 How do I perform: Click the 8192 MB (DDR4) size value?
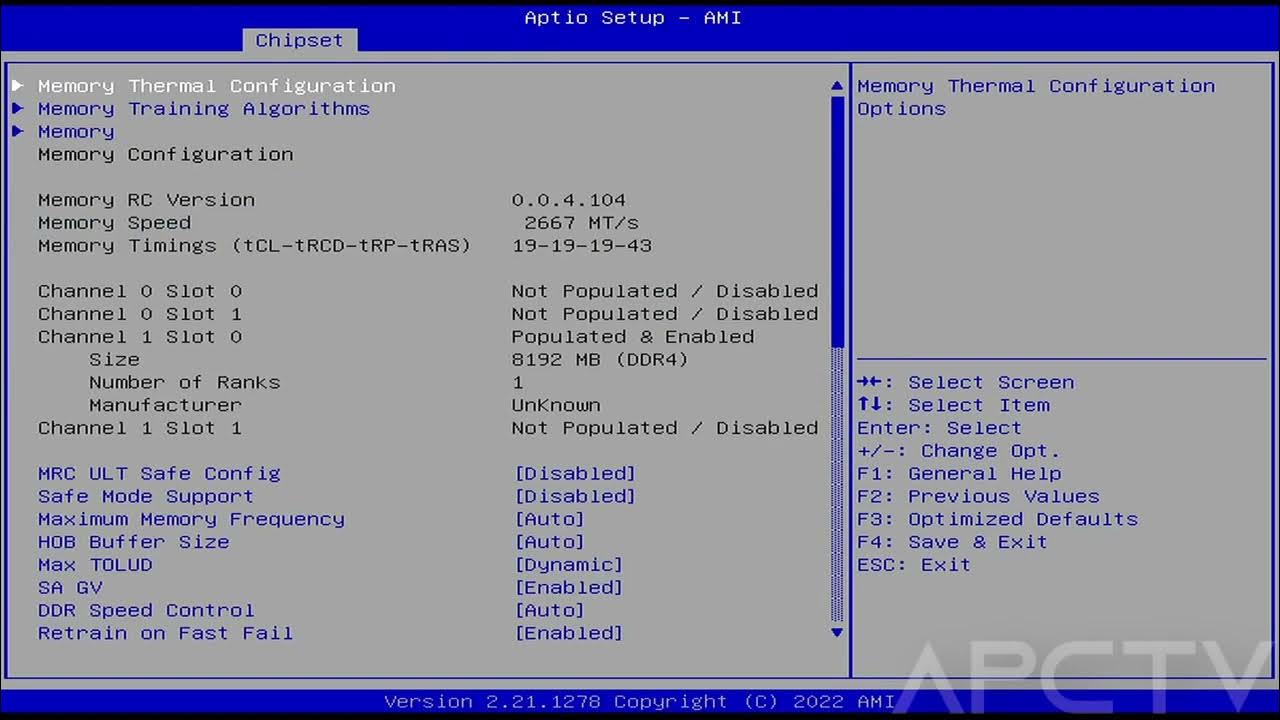coord(600,360)
